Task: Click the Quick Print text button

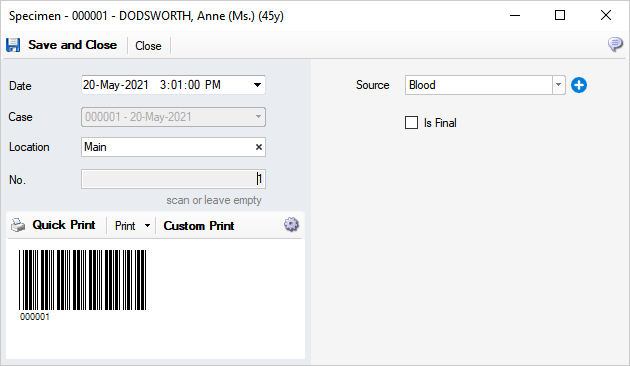Action: pos(63,225)
